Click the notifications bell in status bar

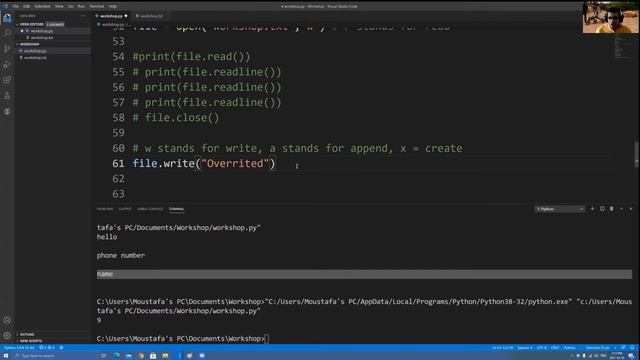632,348
